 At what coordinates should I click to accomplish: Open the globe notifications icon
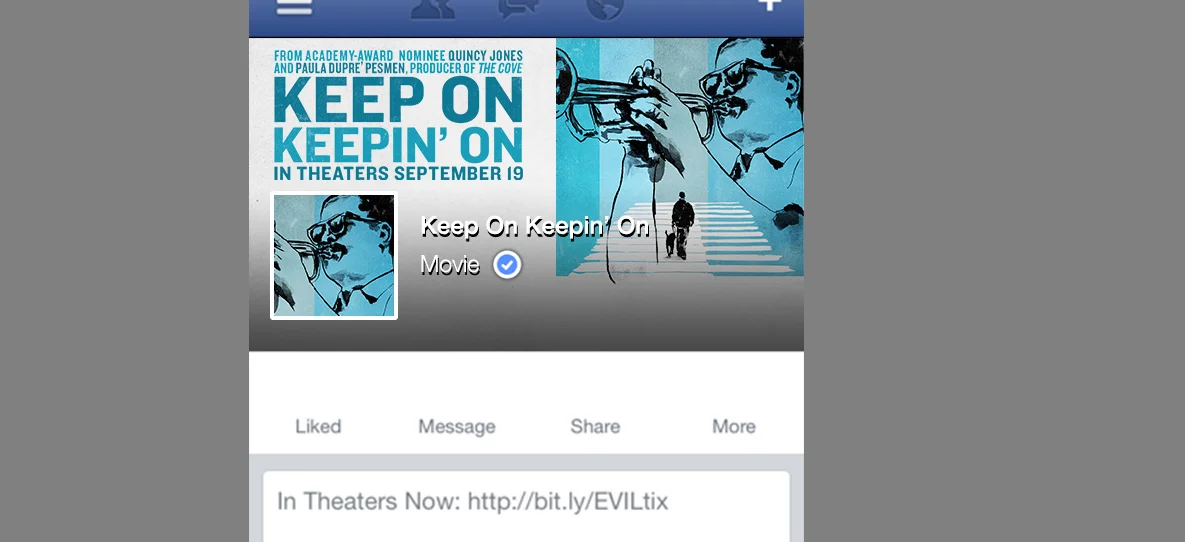[x=605, y=9]
